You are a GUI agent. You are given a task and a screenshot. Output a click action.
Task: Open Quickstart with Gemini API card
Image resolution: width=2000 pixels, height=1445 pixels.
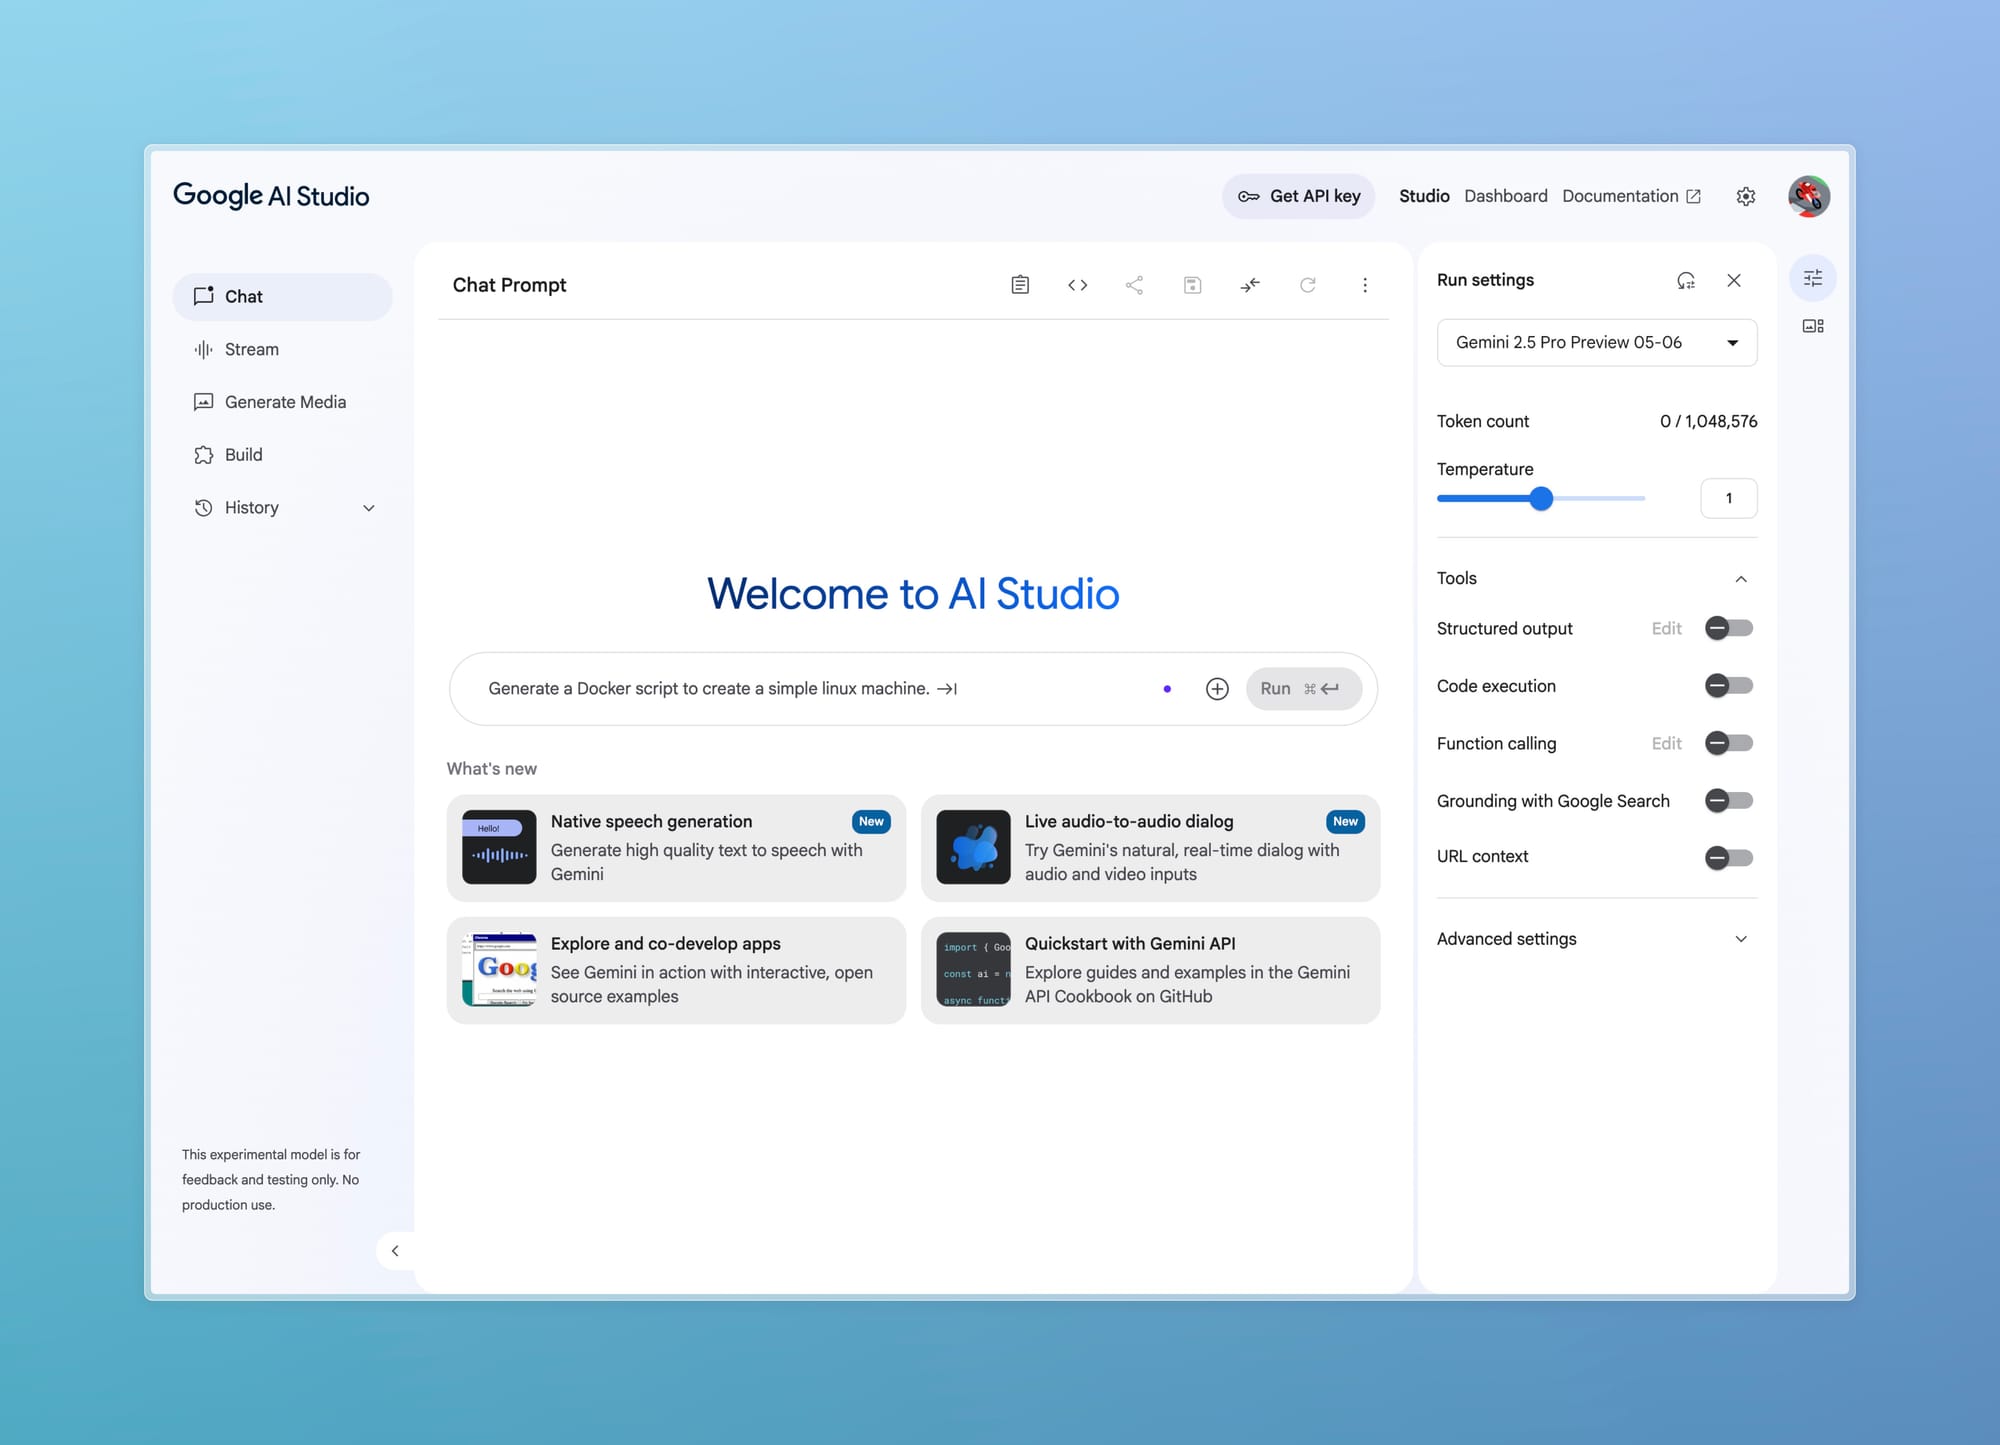coord(1150,969)
